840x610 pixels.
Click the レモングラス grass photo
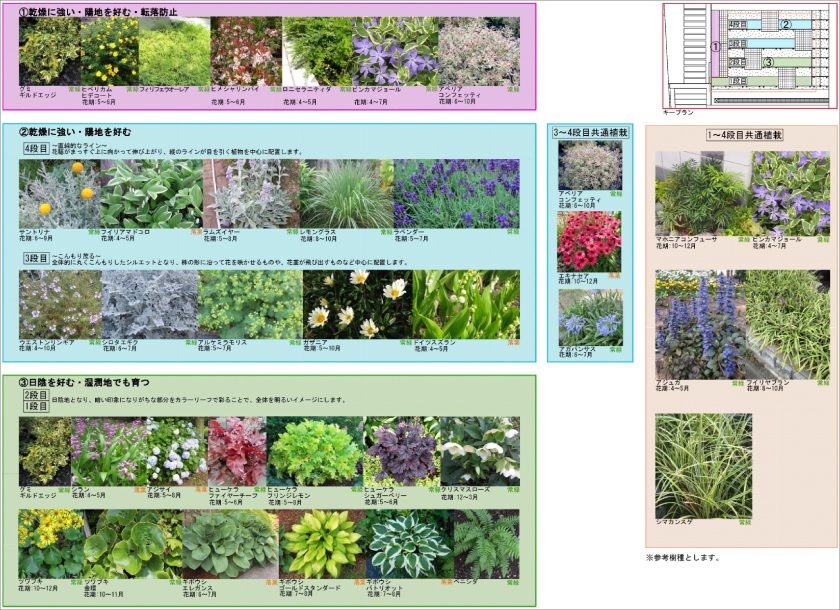point(347,194)
